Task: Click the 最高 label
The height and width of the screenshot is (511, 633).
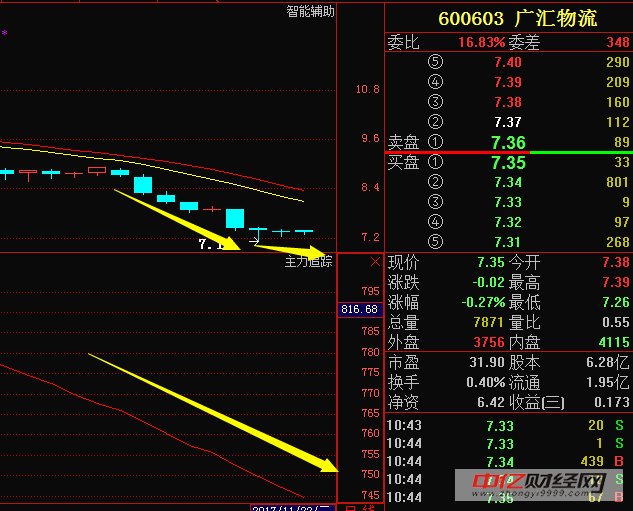Action: click(x=524, y=283)
